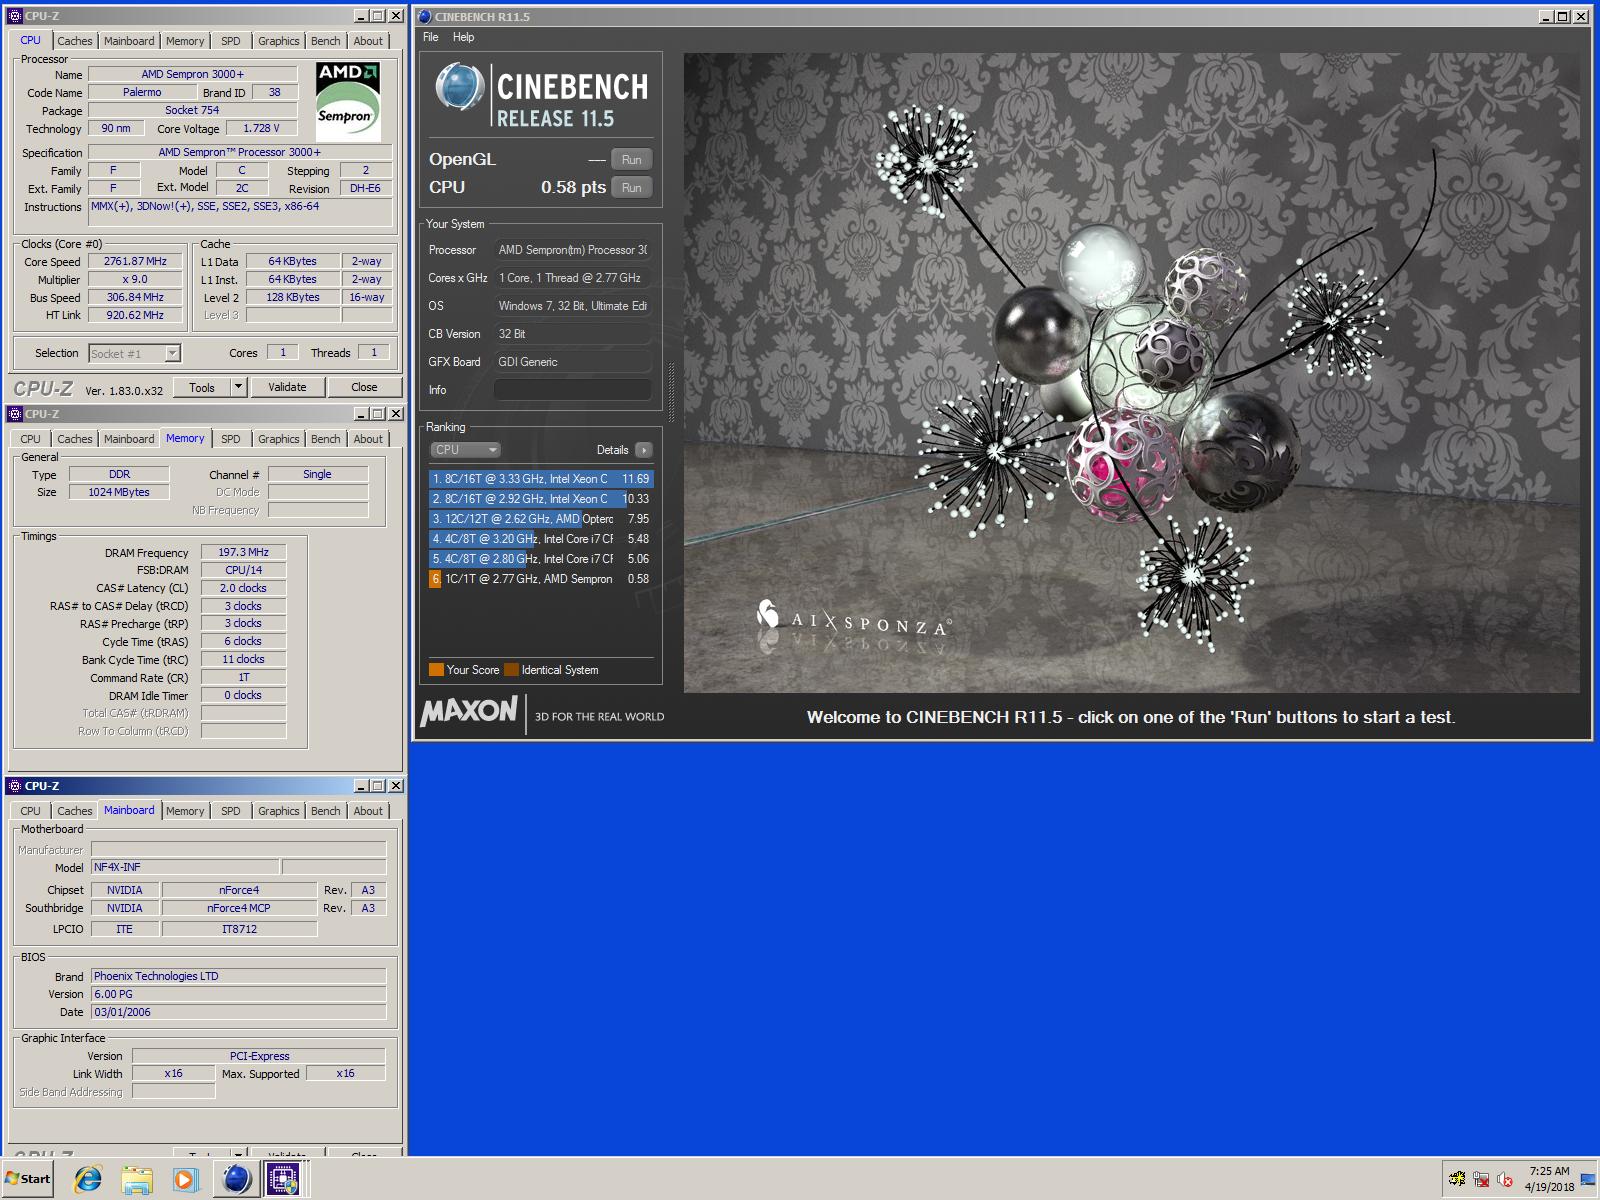Screen dimensions: 1600x1200
Task: Click the Info input field in Your System
Action: tap(573, 390)
